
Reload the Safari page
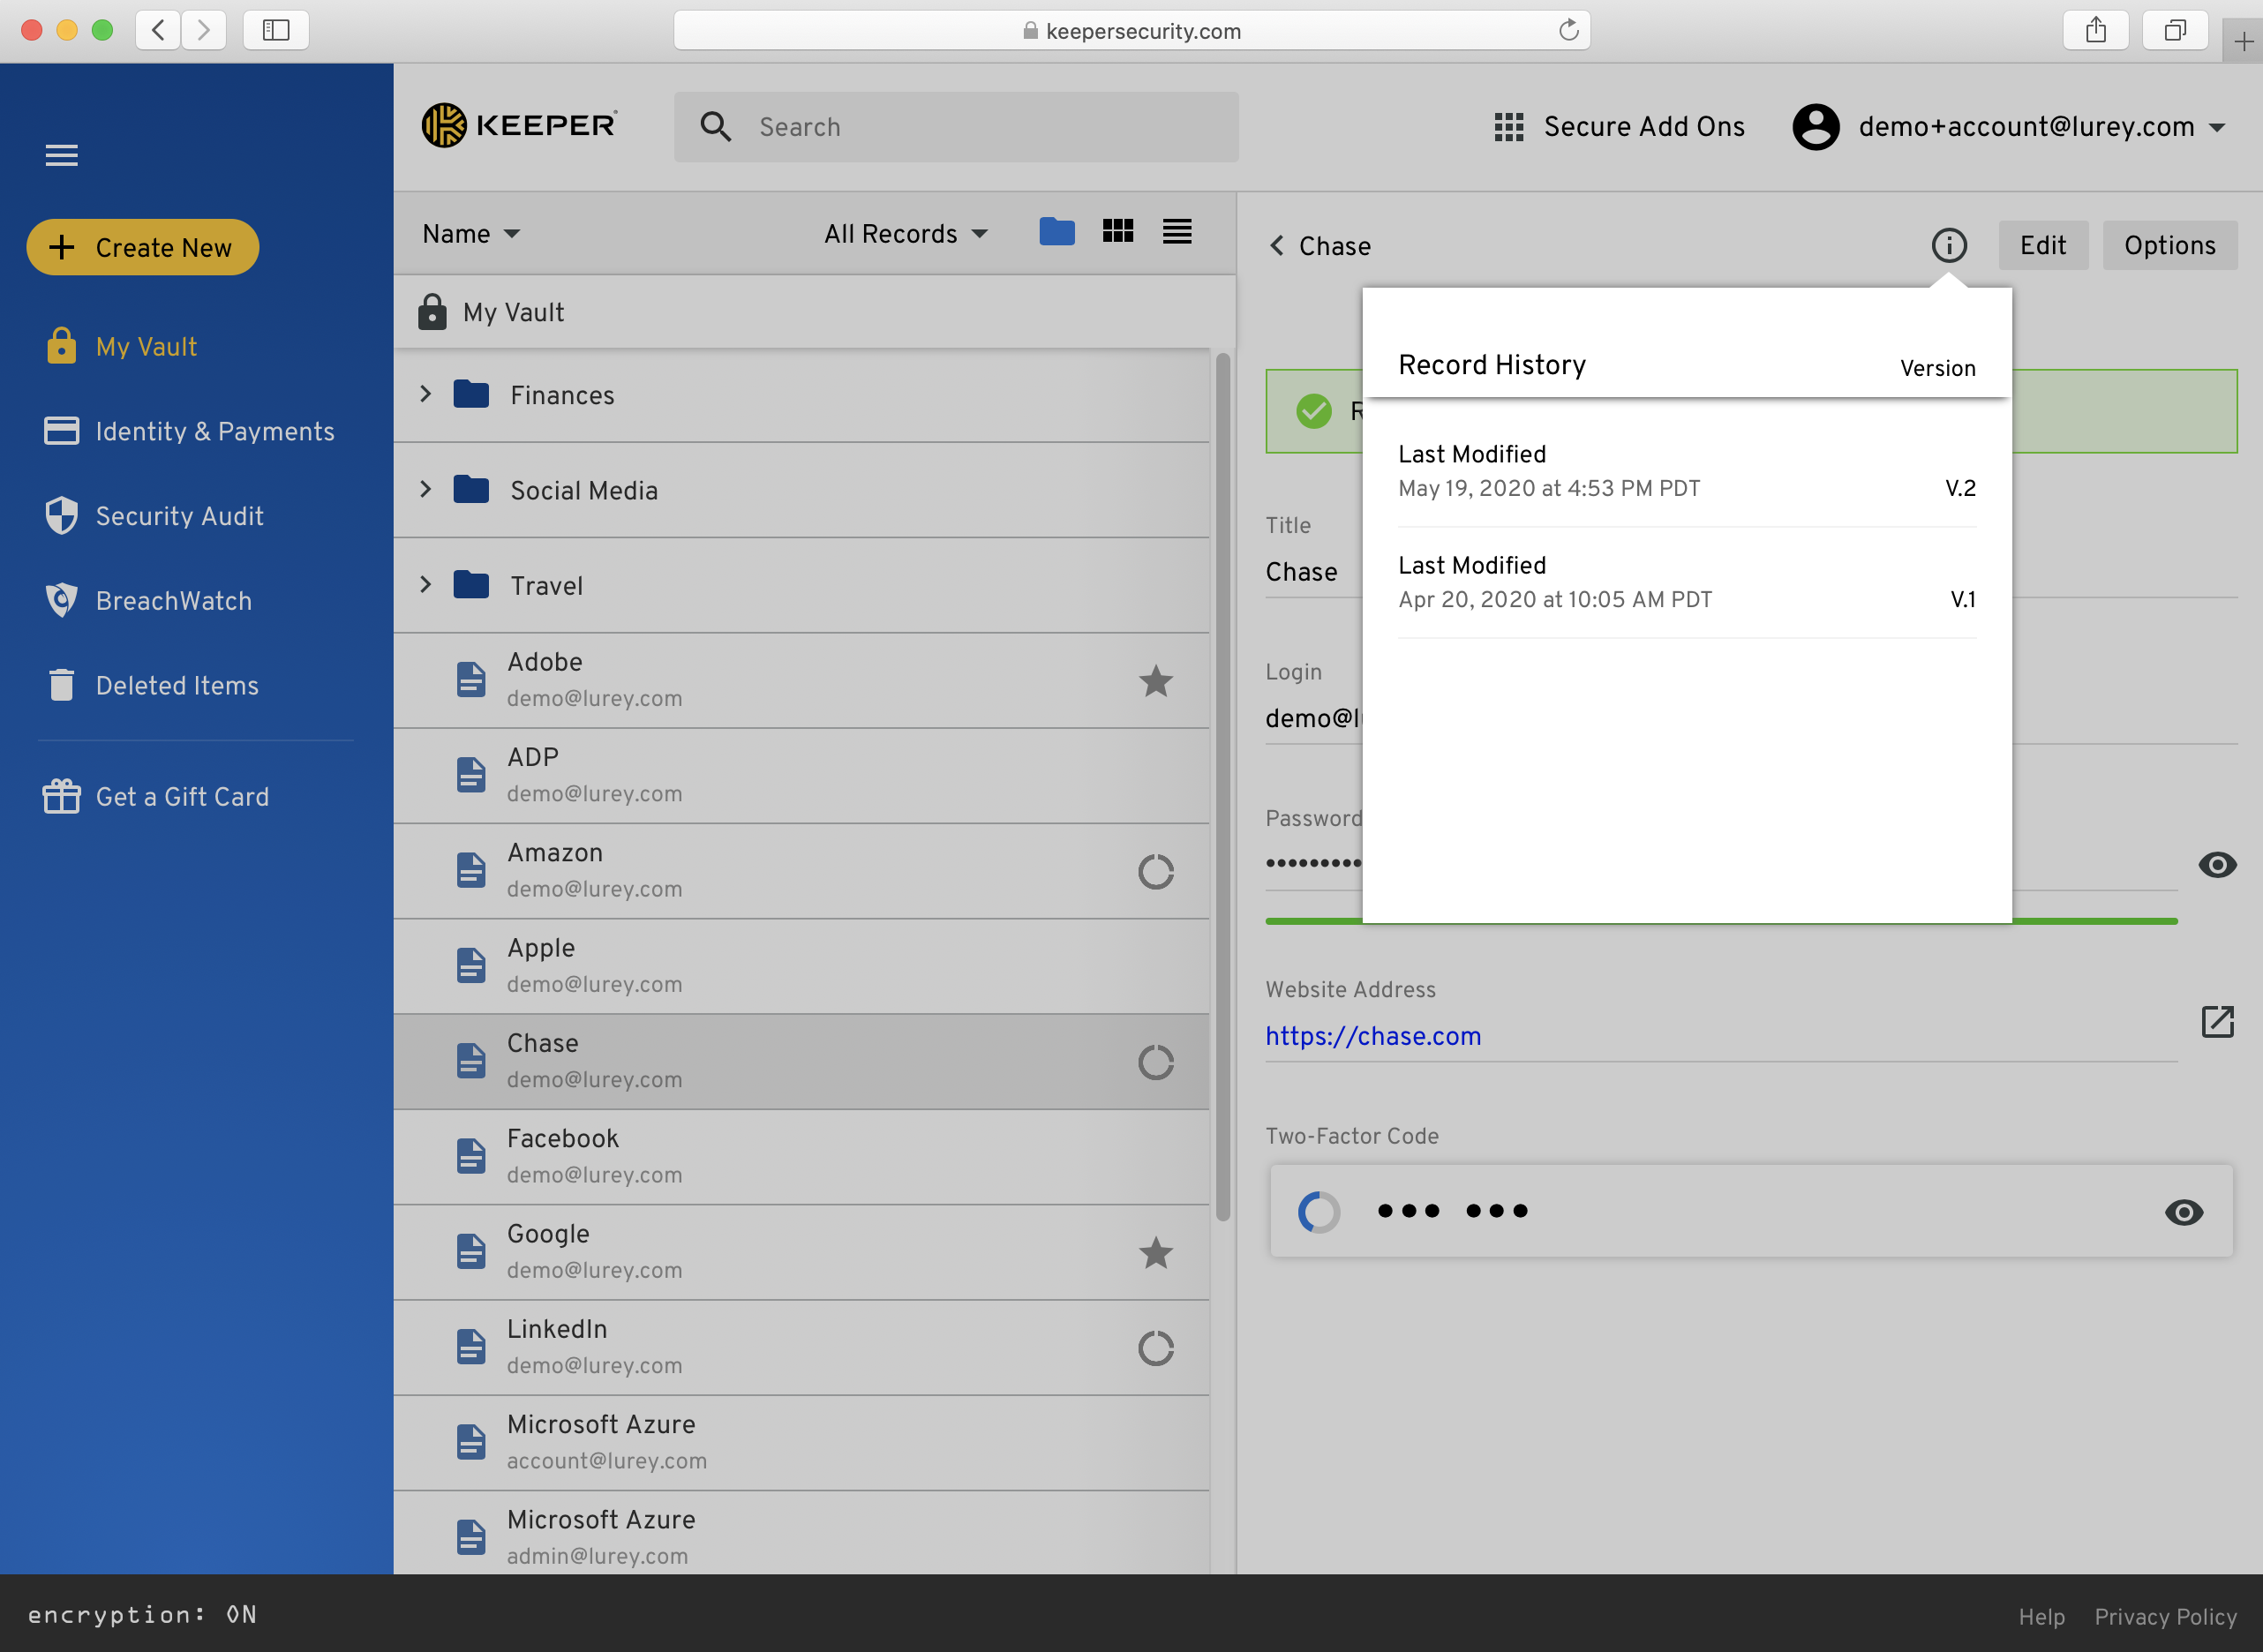pyautogui.click(x=1568, y=30)
